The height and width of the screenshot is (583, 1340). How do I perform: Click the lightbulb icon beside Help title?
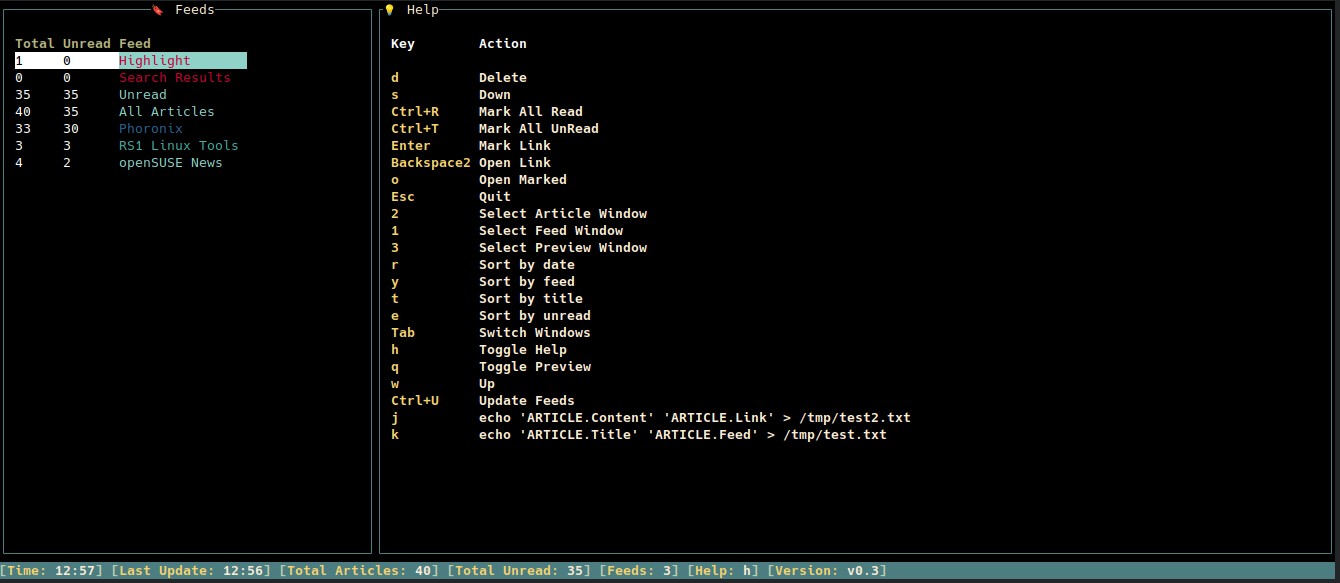coord(389,10)
